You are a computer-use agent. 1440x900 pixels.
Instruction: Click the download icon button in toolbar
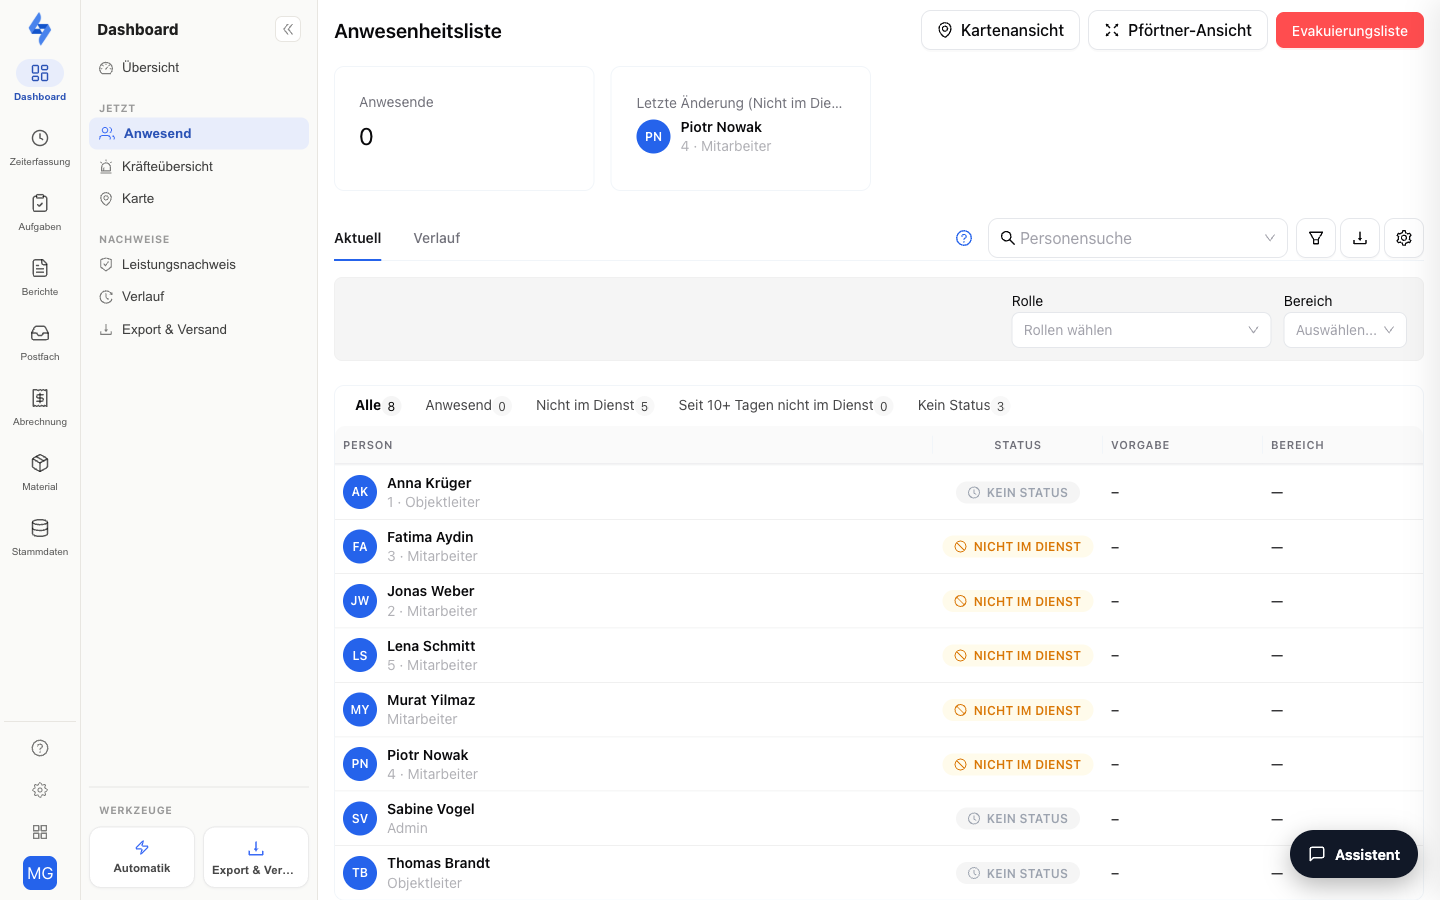pyautogui.click(x=1360, y=238)
